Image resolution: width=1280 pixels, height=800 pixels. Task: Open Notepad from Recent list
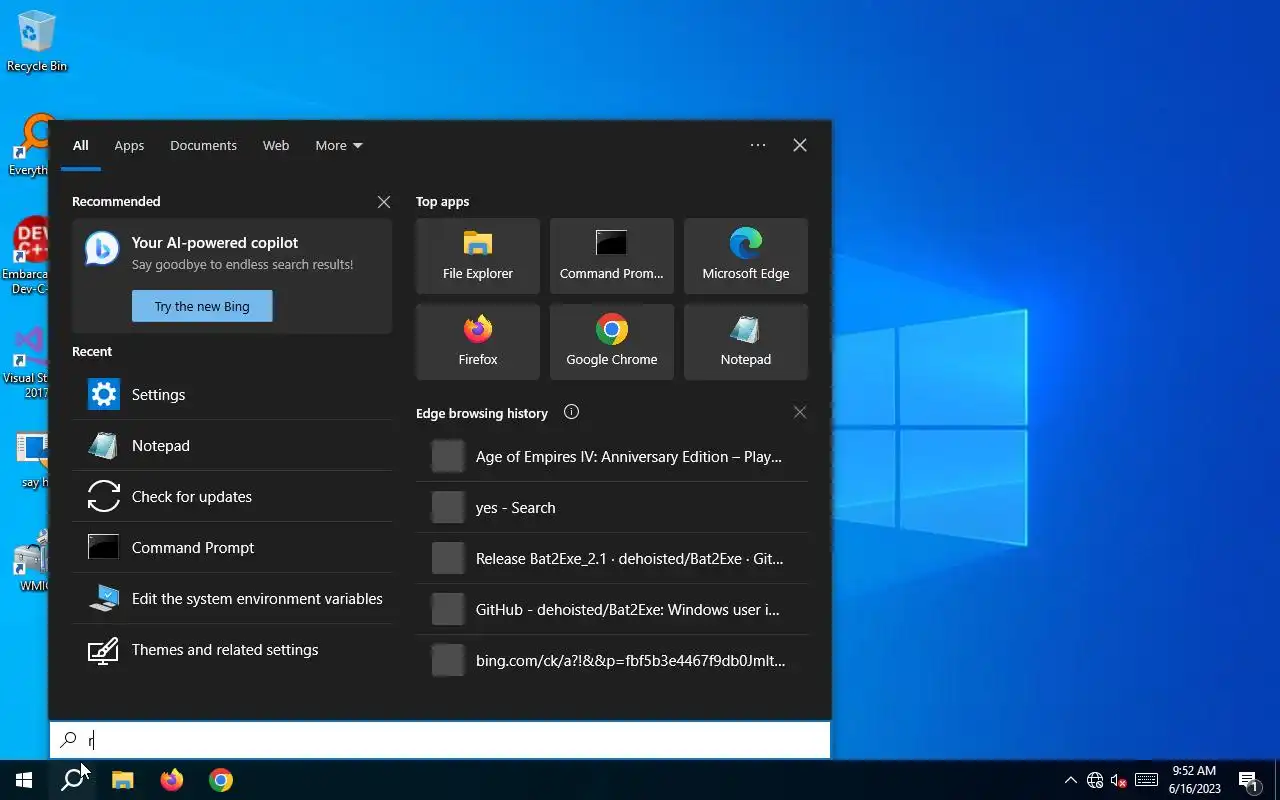tap(232, 445)
